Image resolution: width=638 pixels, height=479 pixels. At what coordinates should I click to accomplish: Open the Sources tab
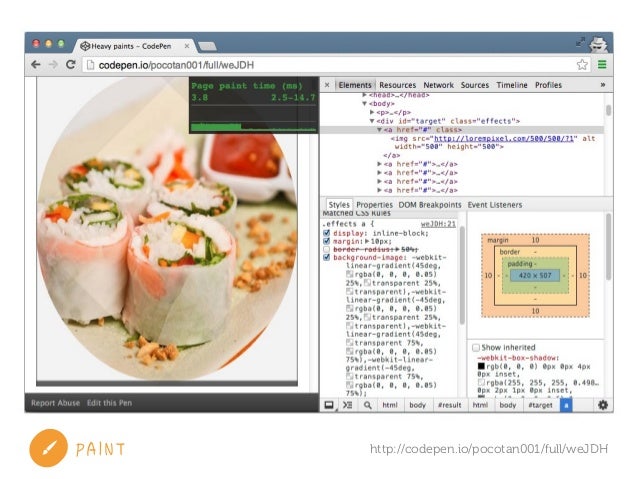click(x=475, y=85)
